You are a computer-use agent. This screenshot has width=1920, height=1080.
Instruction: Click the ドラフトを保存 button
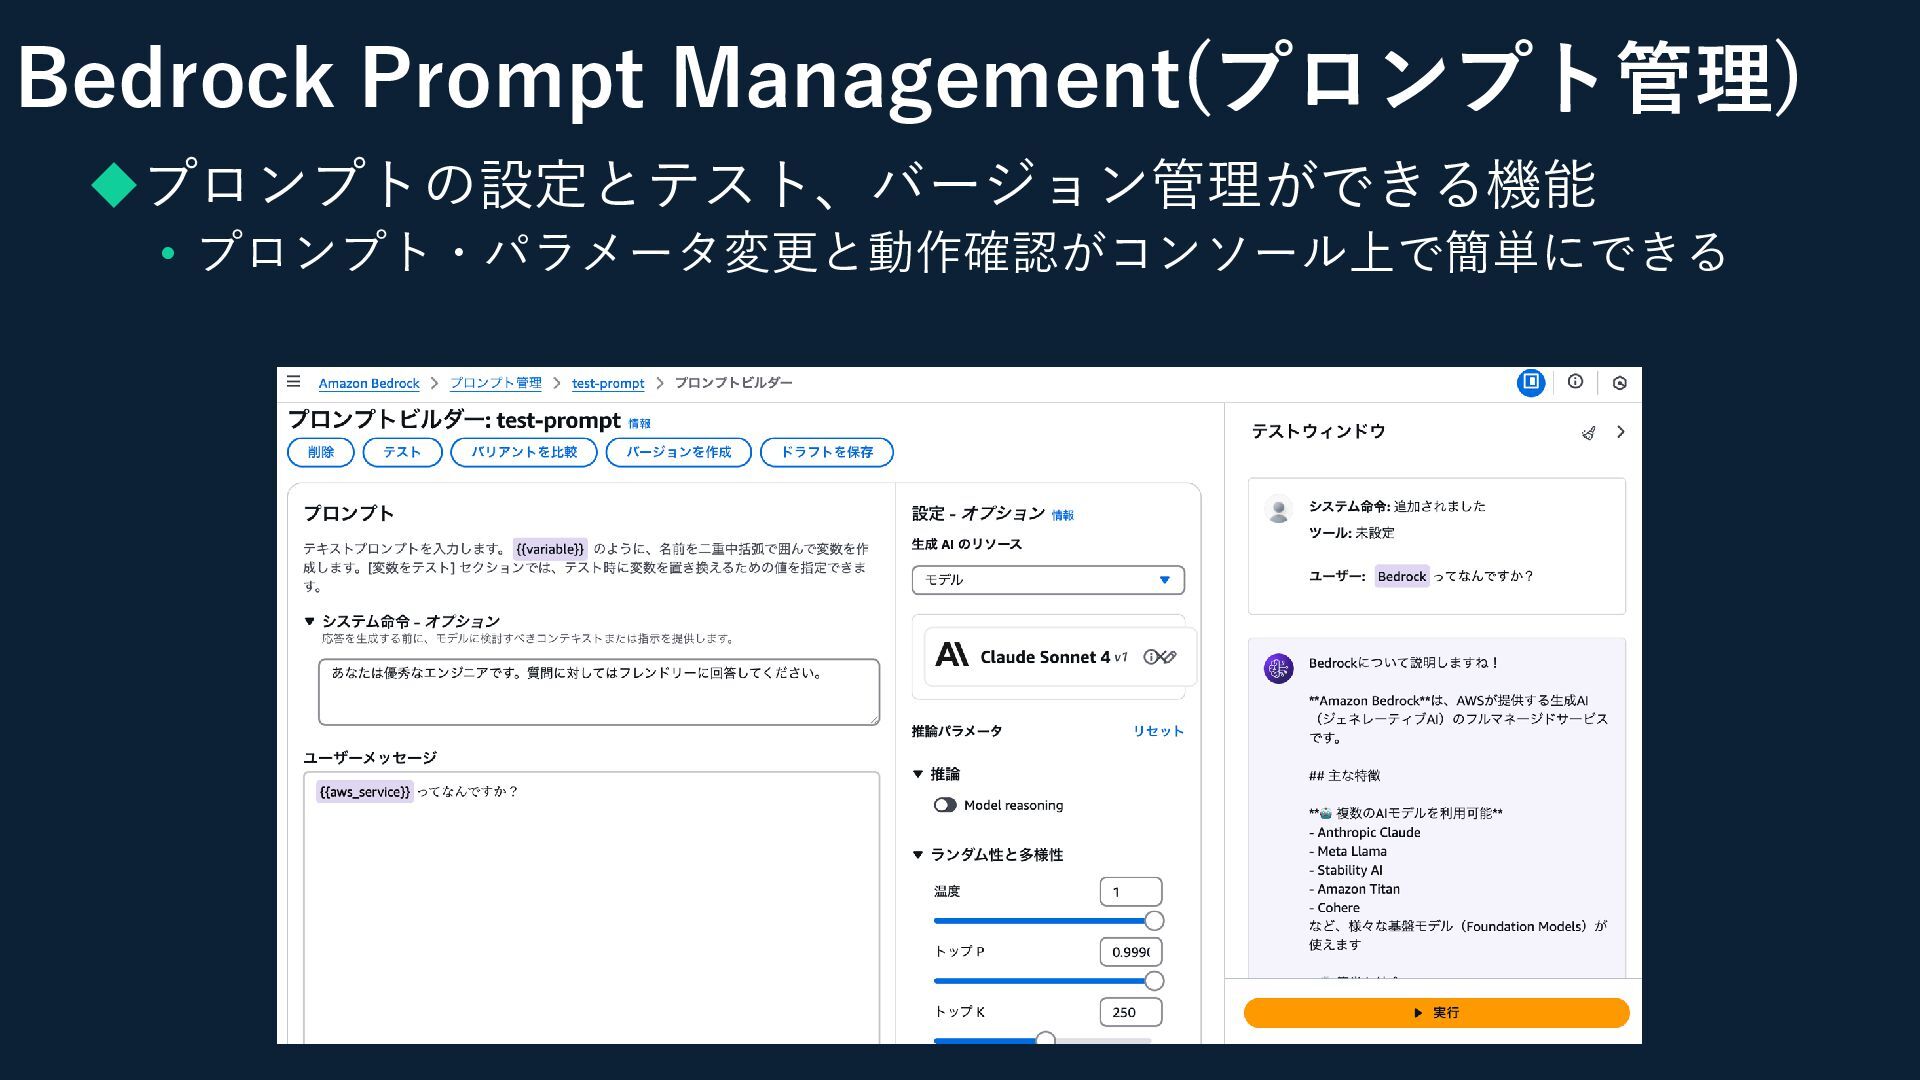[x=827, y=452]
